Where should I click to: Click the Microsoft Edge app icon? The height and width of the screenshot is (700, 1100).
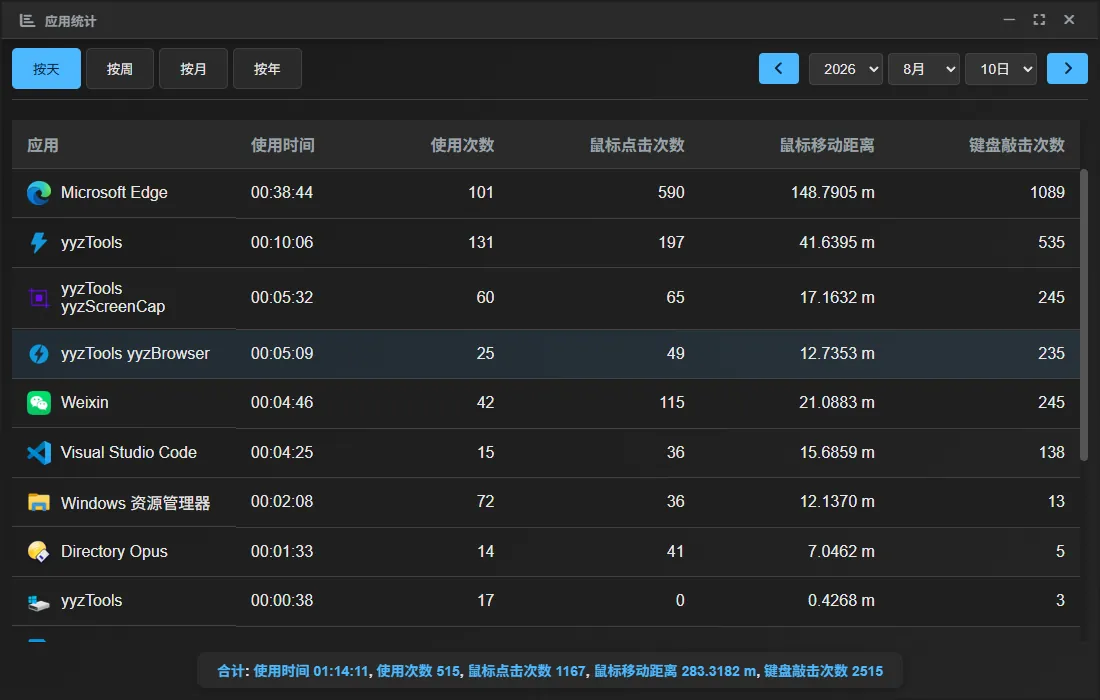39,193
